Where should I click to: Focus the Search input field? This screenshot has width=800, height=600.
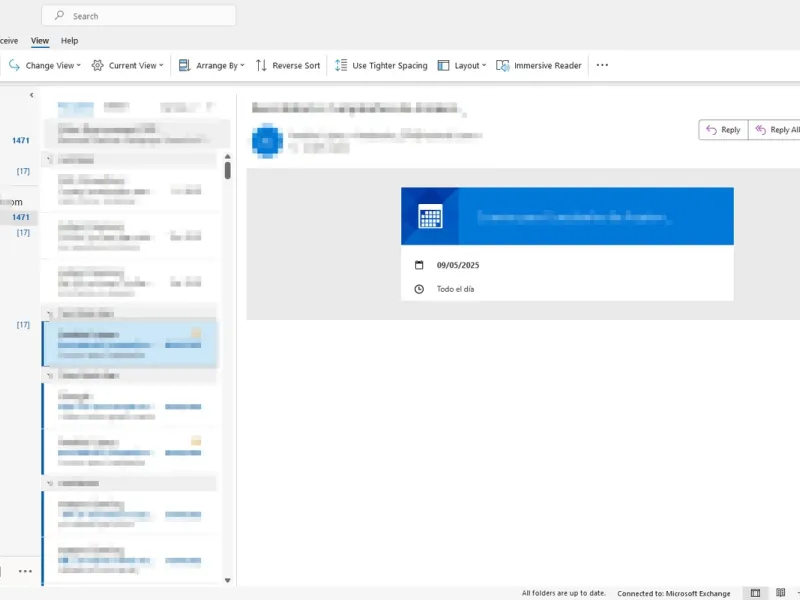139,16
